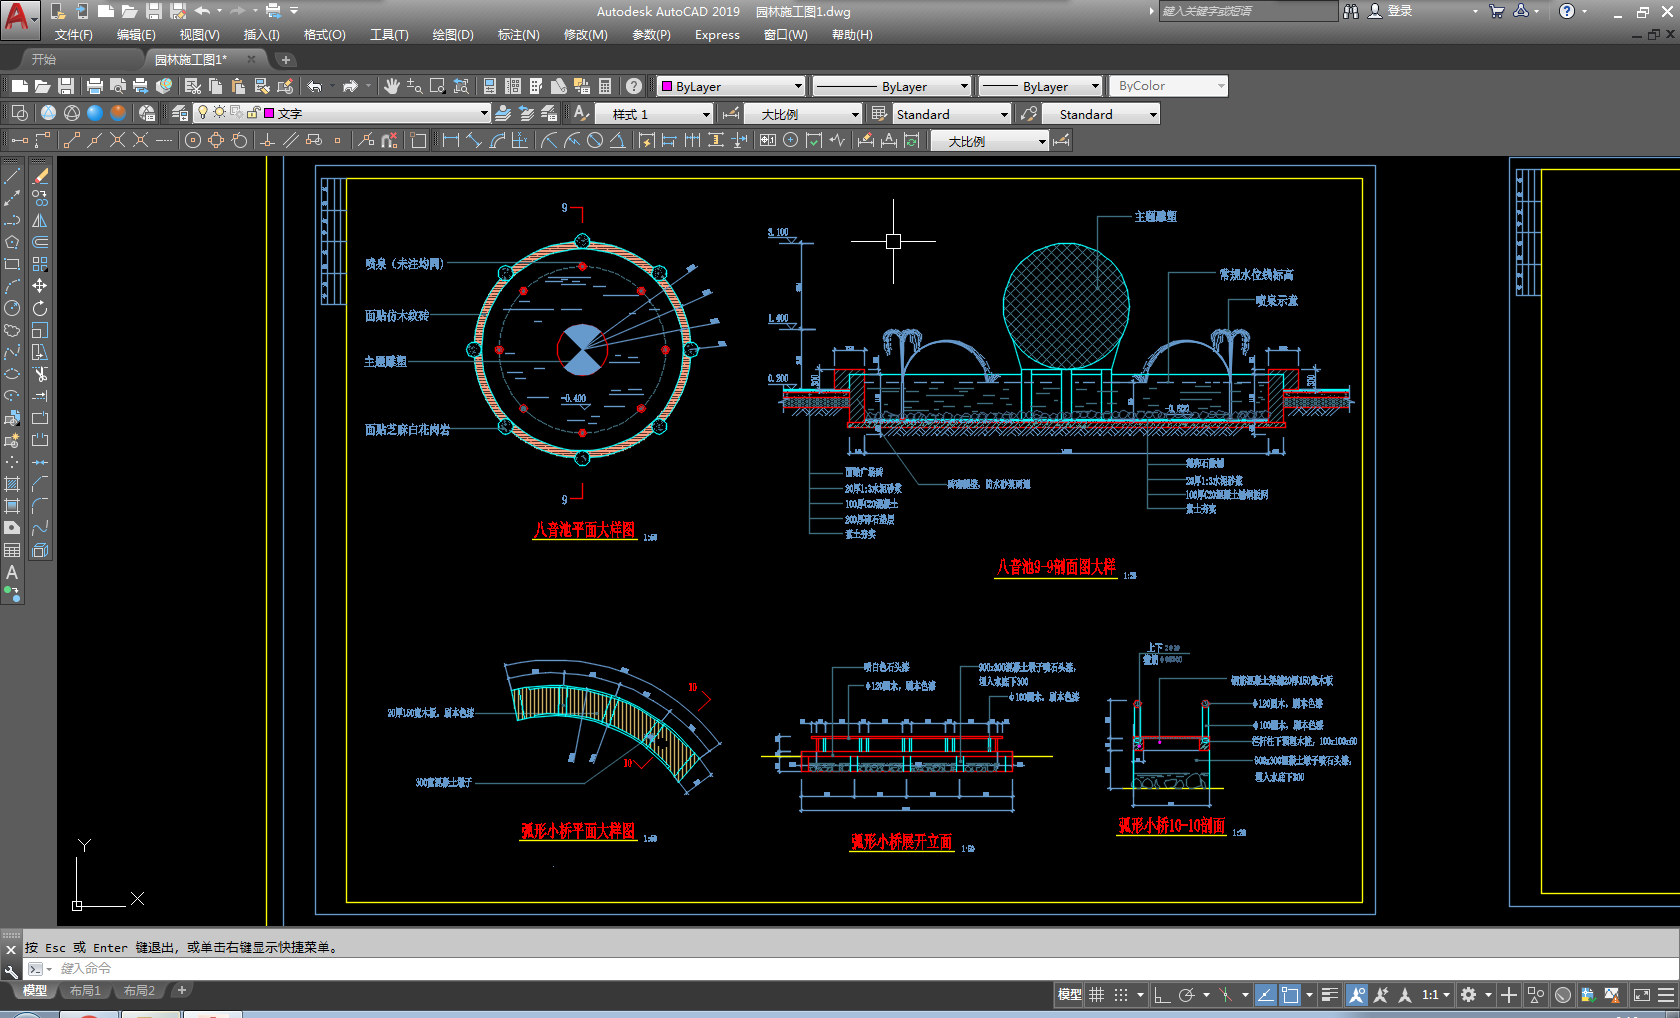Expand the ByLayer lineweight dropdown

(x=1095, y=86)
